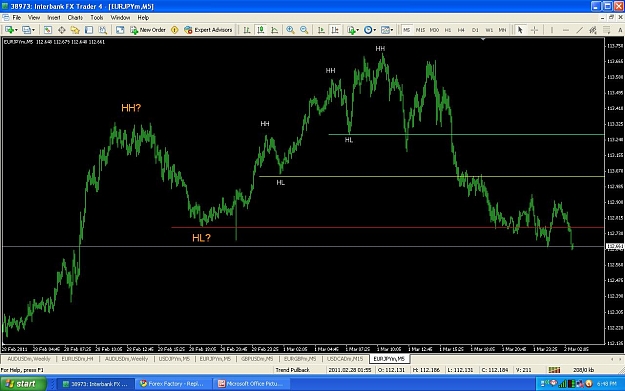
Task: Click the MetaEditor yellow diamond icon
Action: 175,30
